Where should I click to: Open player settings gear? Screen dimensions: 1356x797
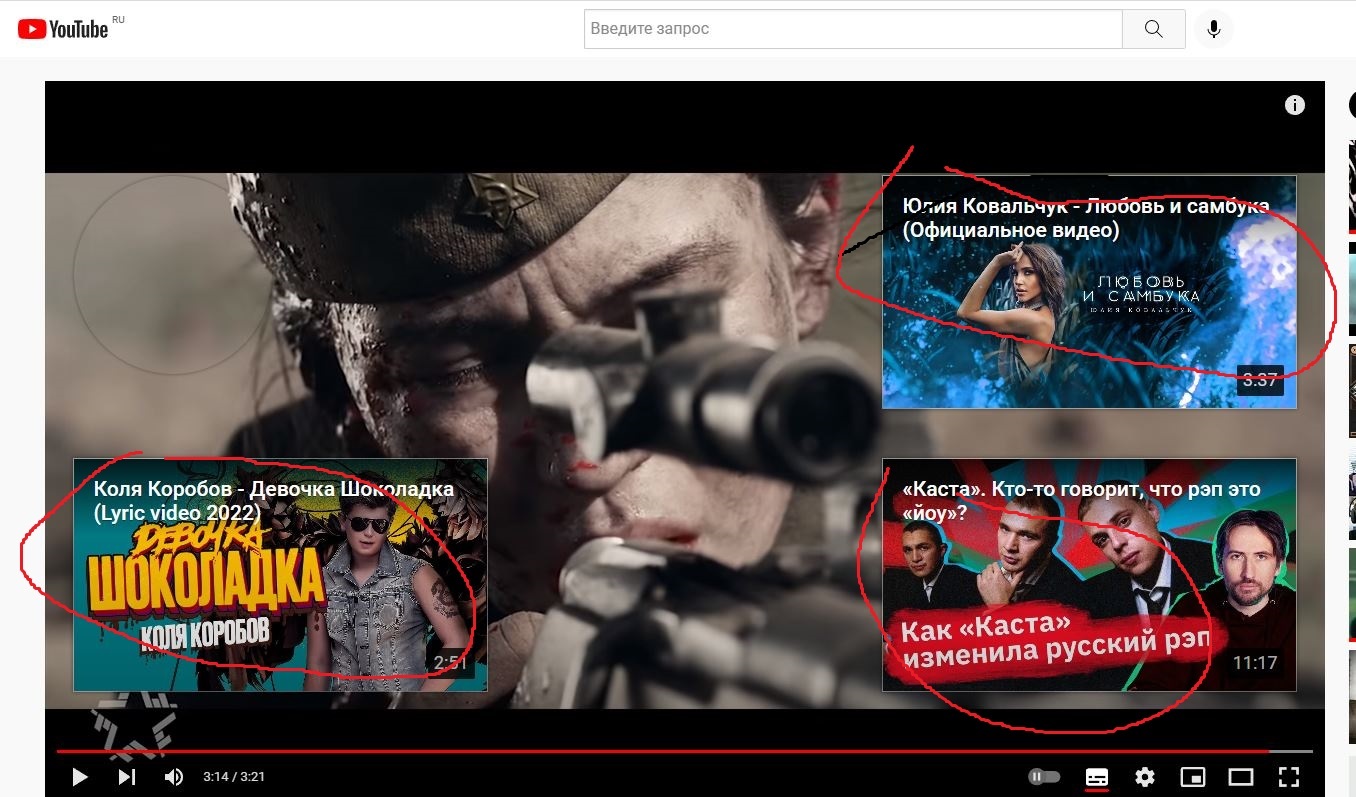1145,777
